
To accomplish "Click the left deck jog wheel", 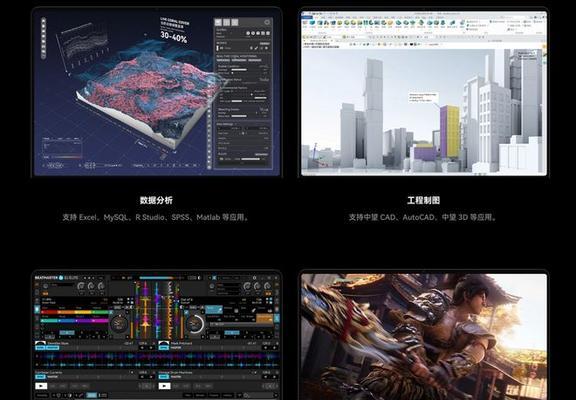I will [119, 324].
